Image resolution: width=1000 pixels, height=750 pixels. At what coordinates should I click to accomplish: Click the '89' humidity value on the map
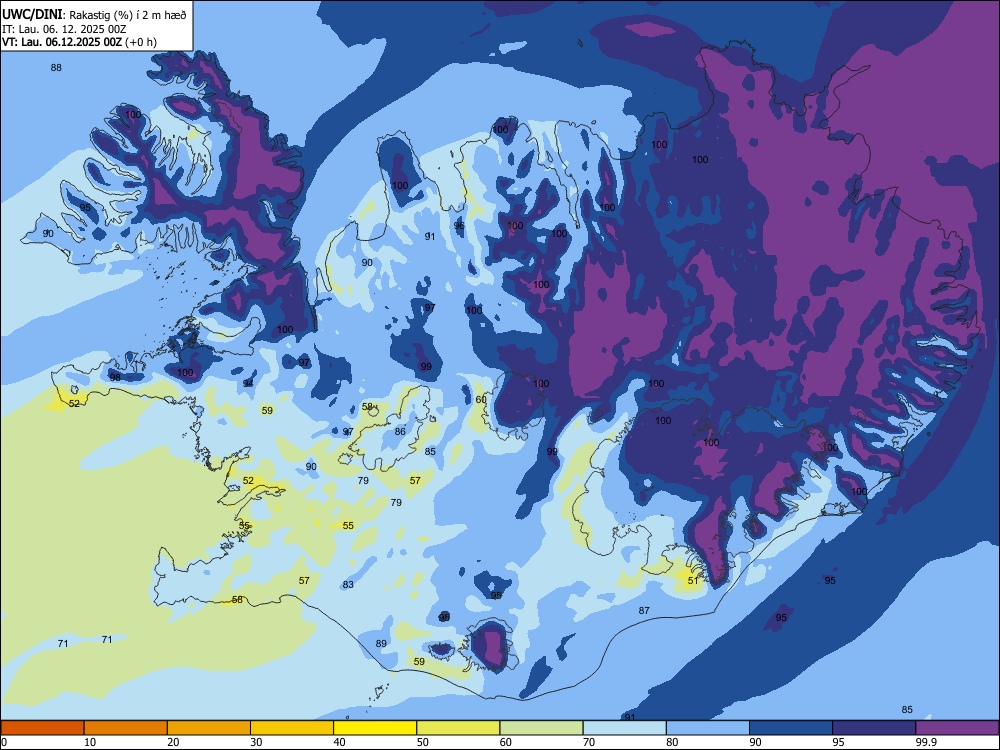click(381, 643)
